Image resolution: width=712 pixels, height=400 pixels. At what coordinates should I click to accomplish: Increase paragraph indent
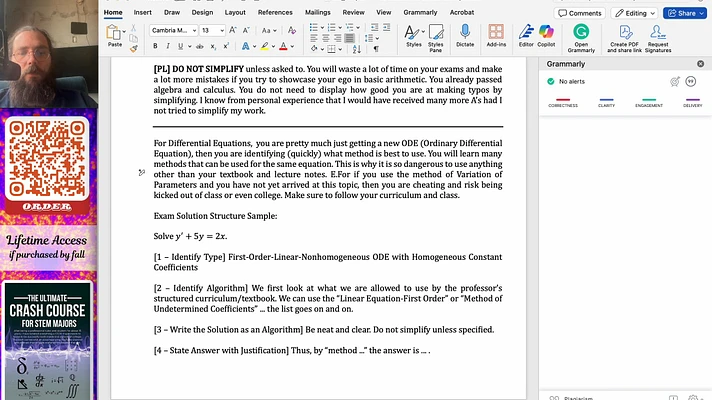386,28
